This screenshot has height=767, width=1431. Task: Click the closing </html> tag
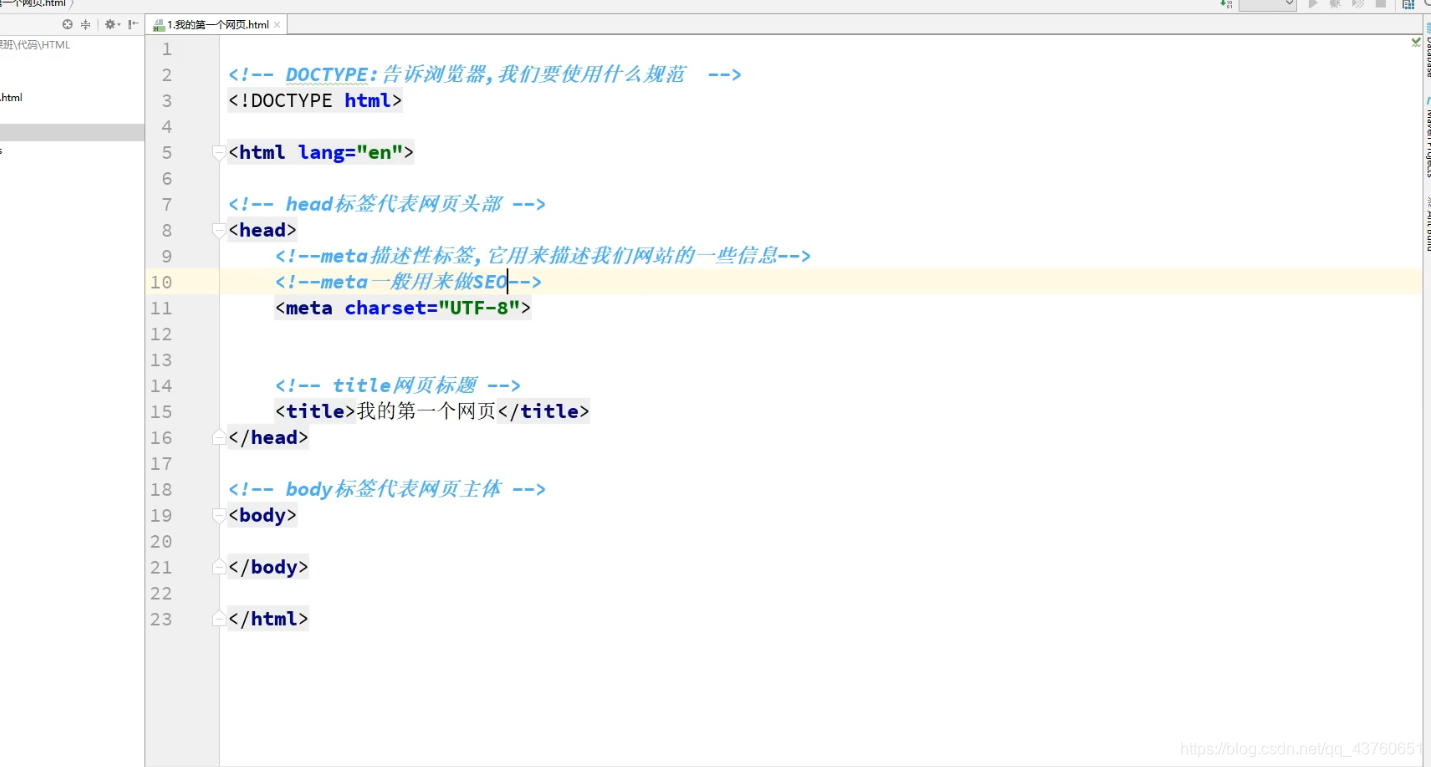coord(268,620)
